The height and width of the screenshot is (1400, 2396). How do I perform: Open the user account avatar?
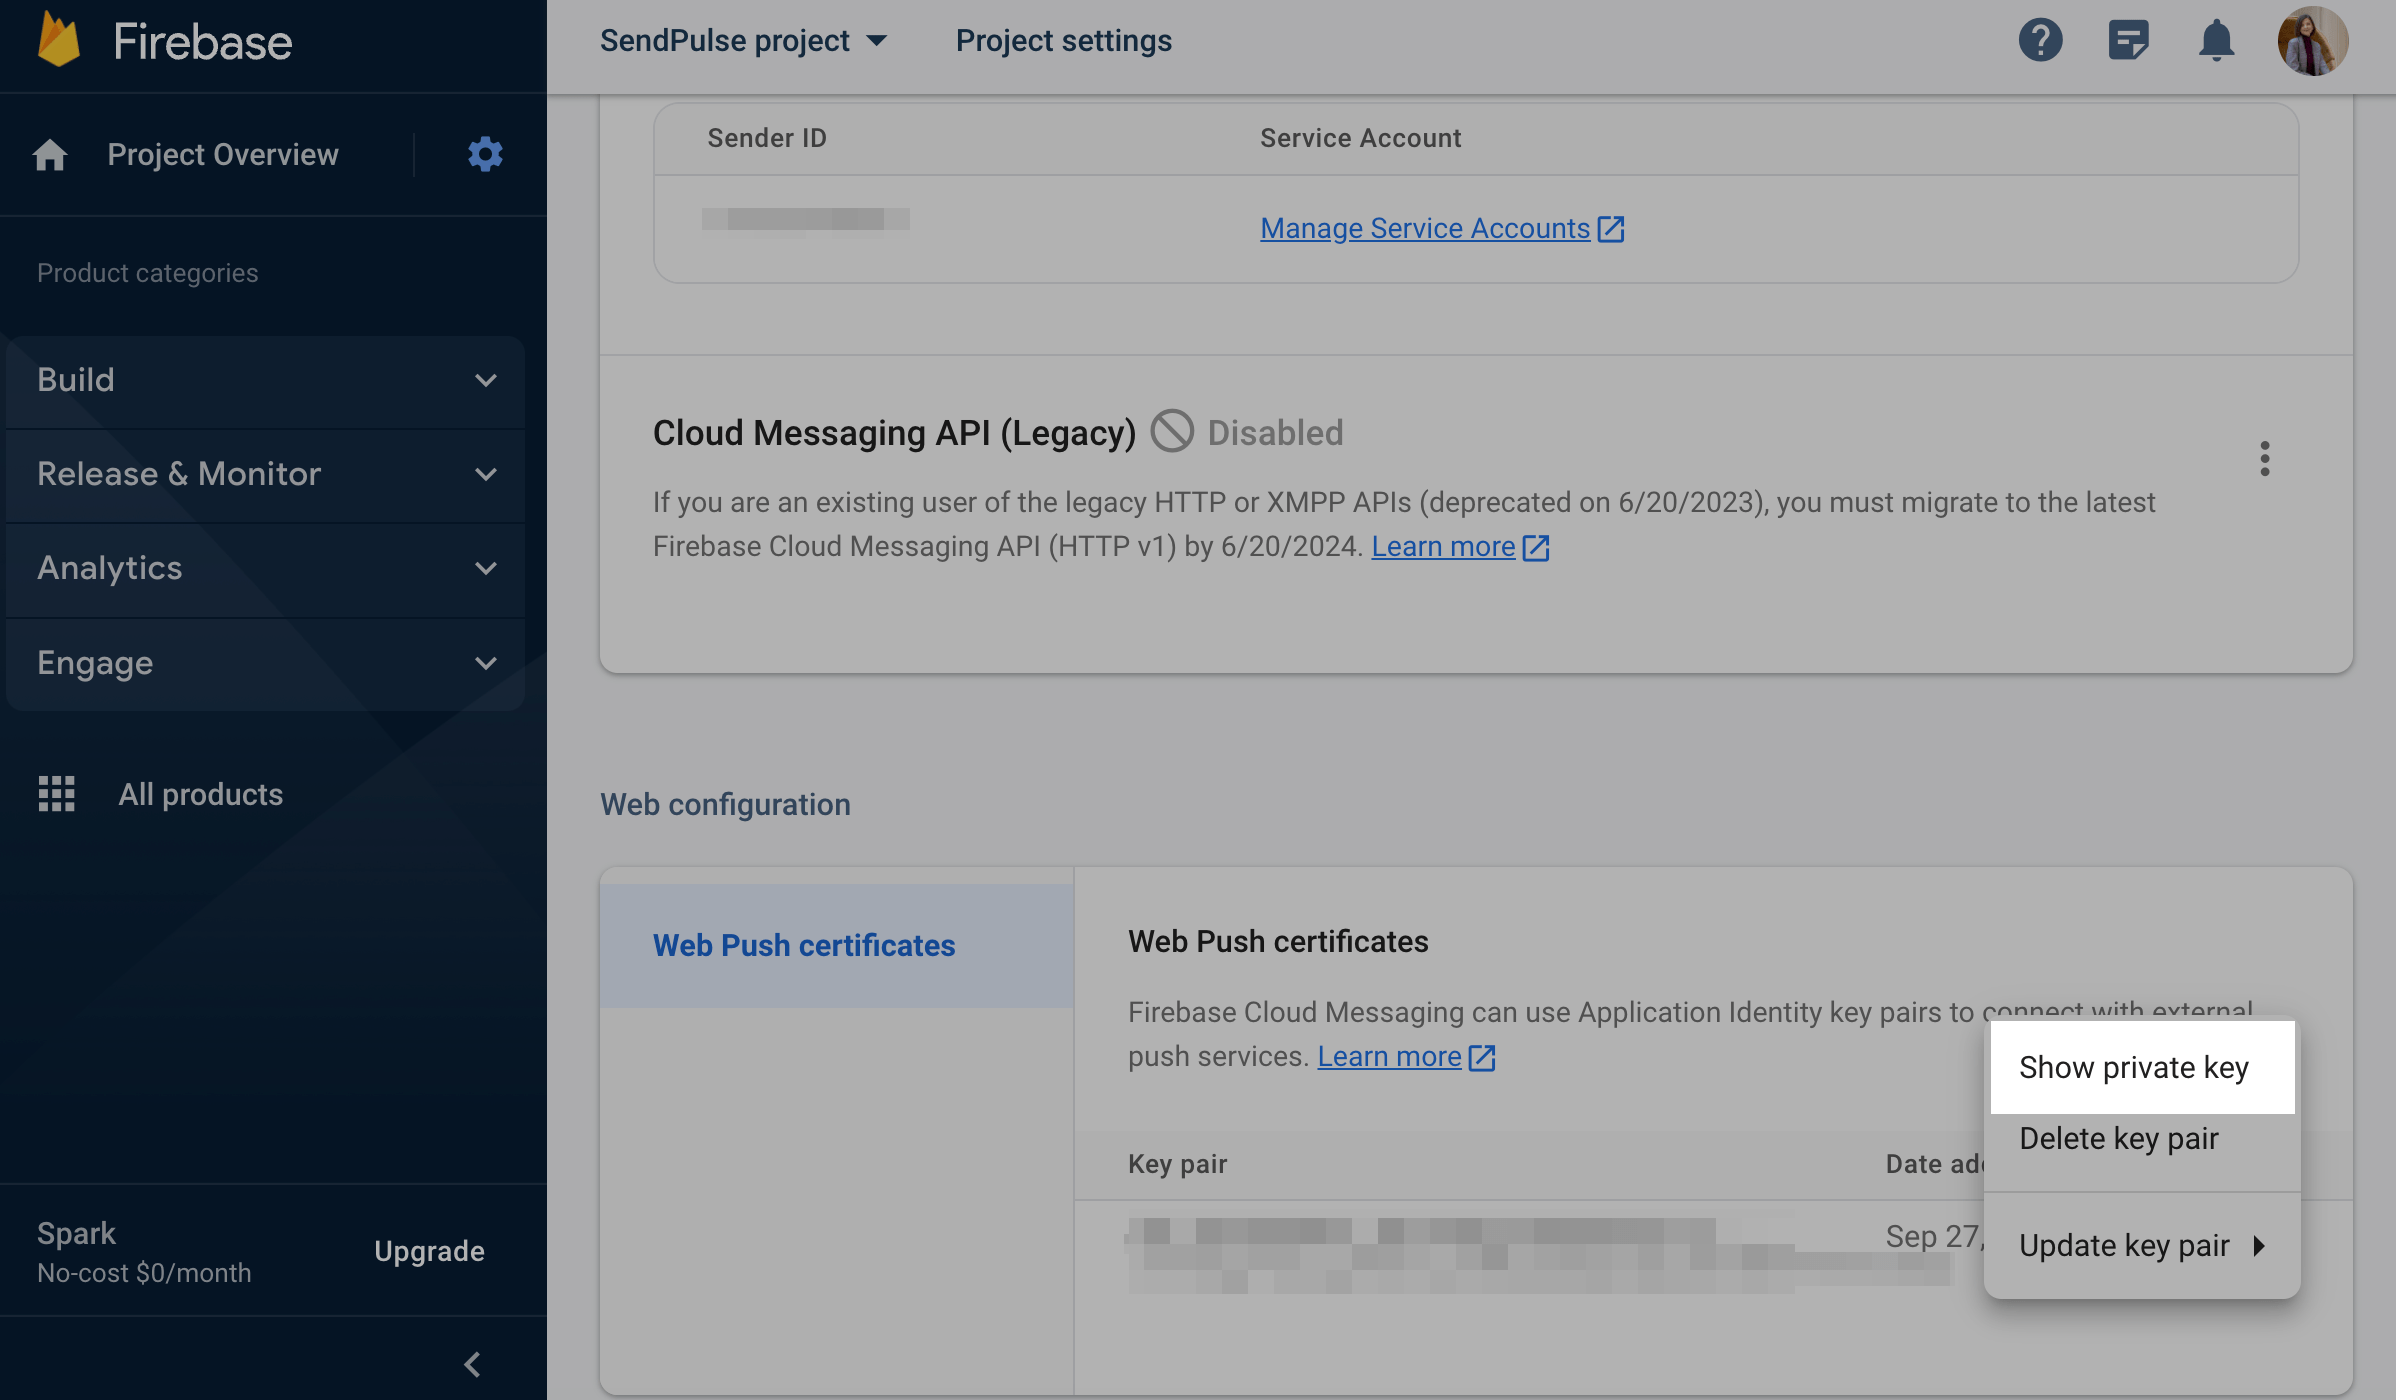(x=2312, y=41)
